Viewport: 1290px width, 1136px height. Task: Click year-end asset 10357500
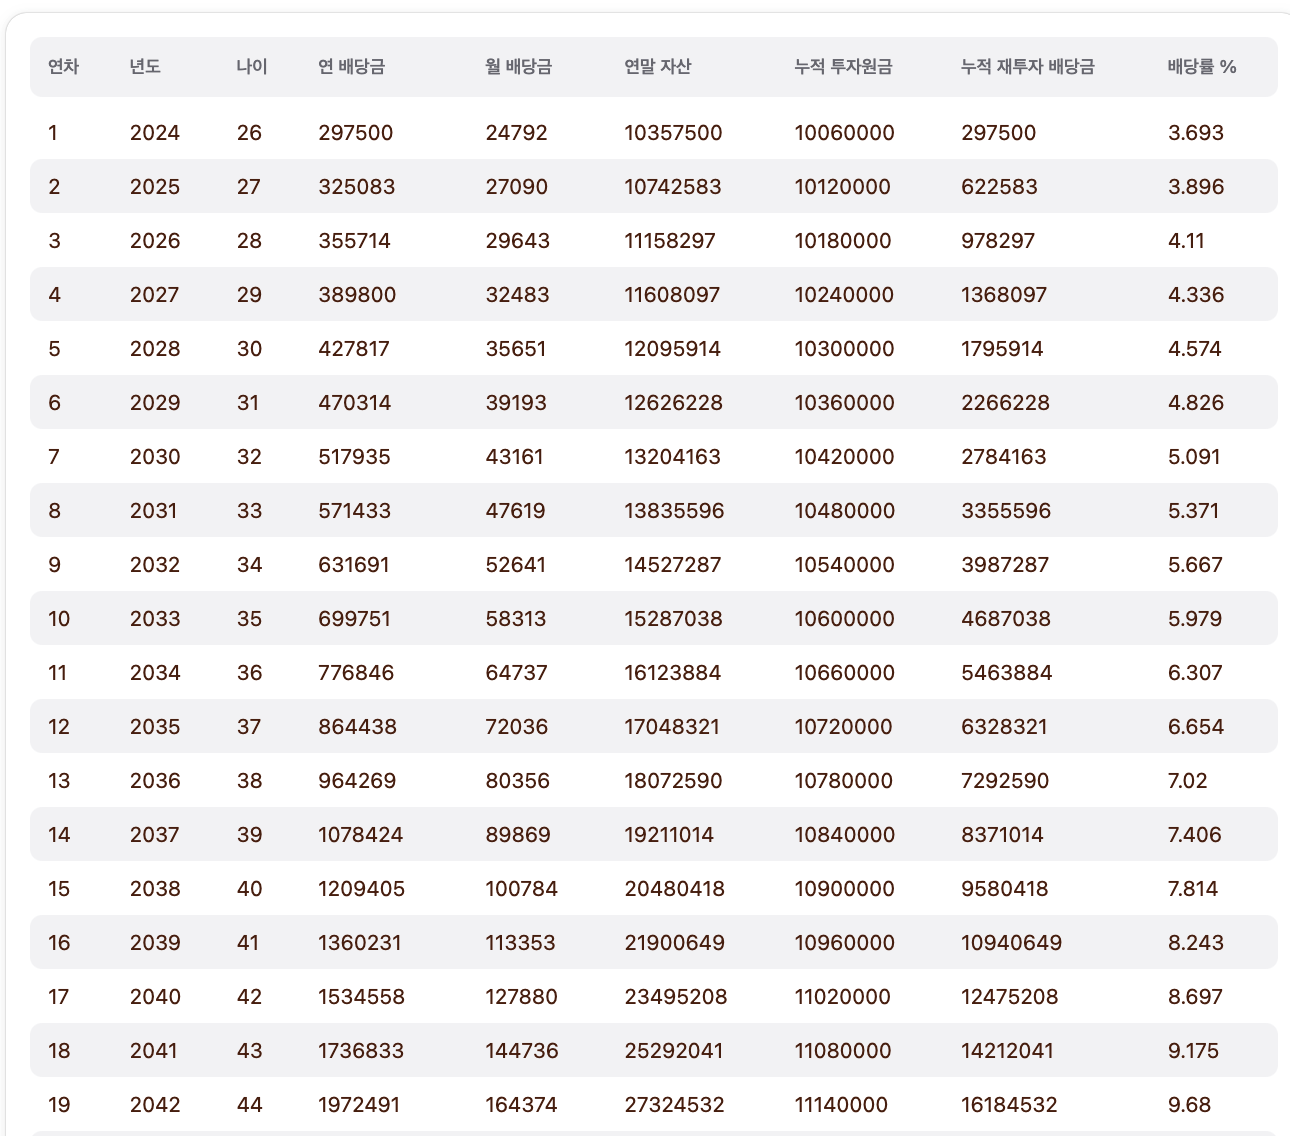(x=674, y=133)
